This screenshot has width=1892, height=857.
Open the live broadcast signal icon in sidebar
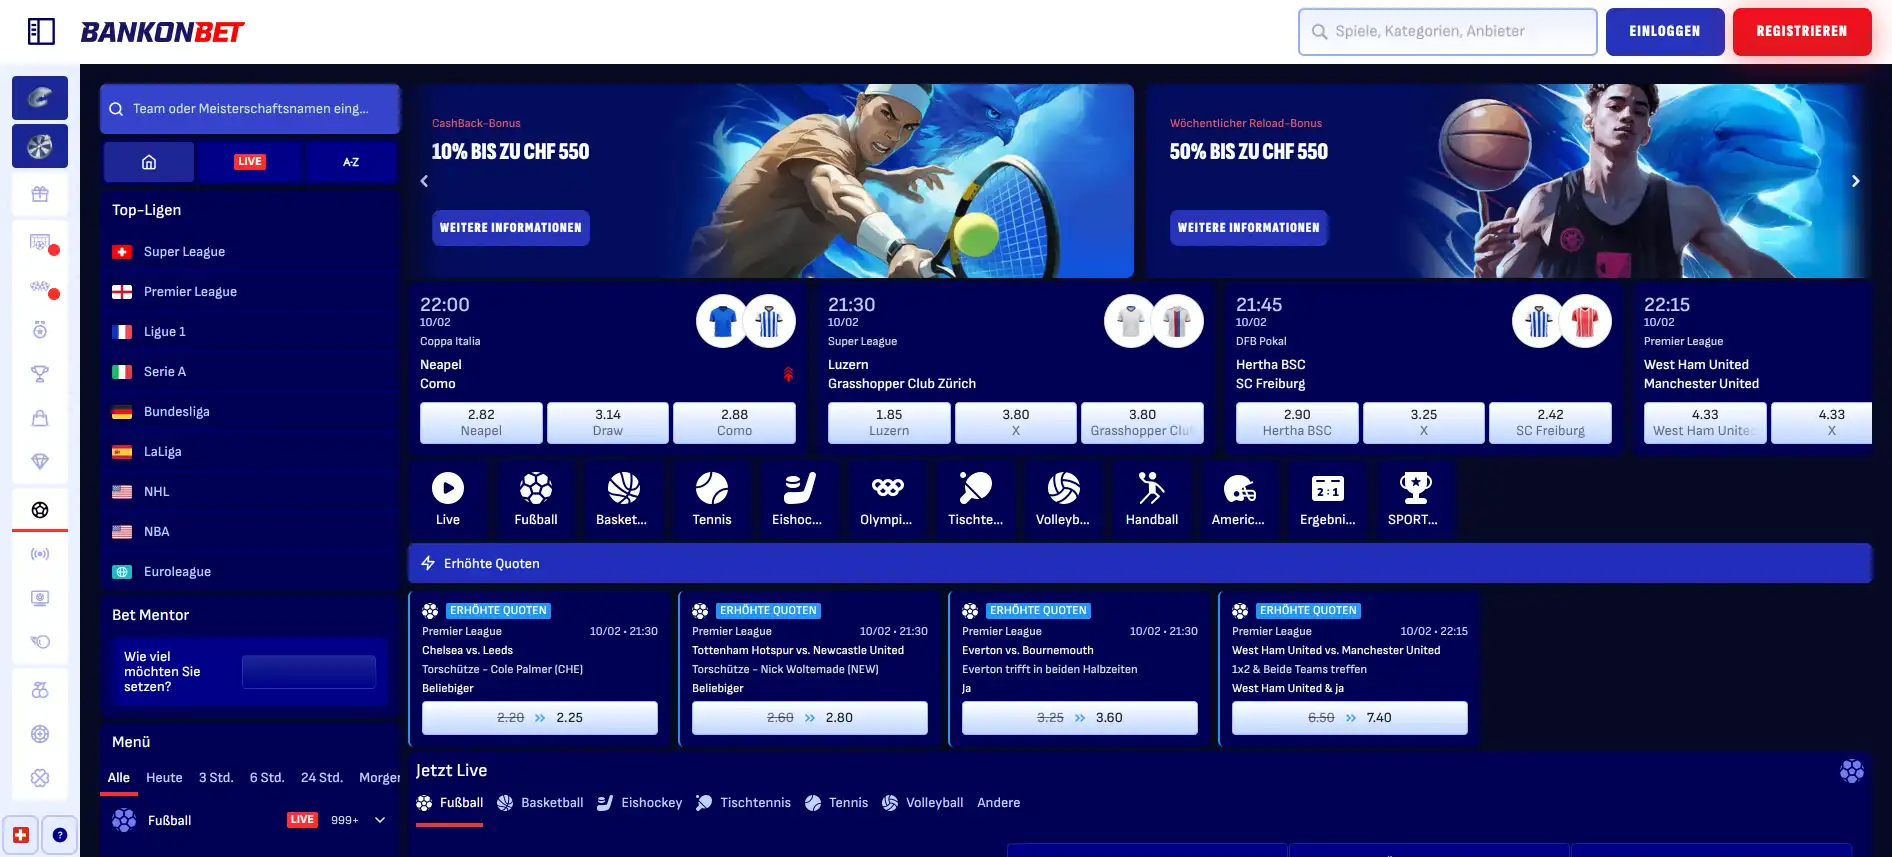click(40, 554)
